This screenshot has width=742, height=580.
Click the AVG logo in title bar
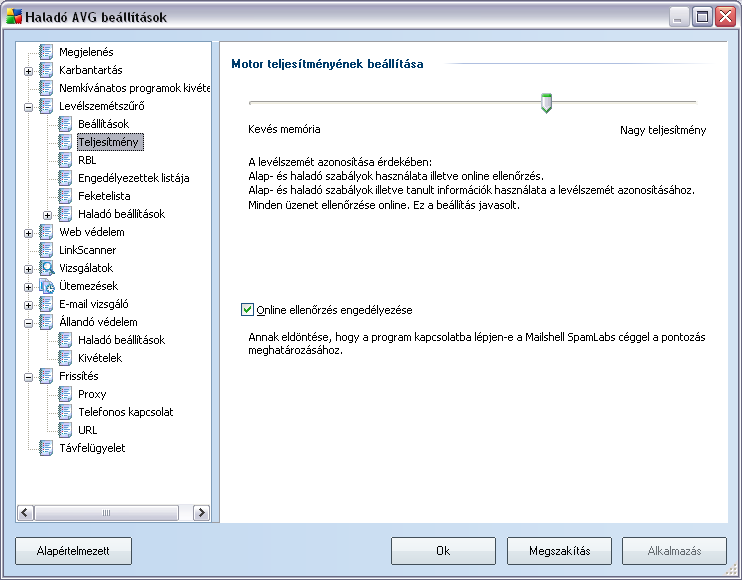14,17
